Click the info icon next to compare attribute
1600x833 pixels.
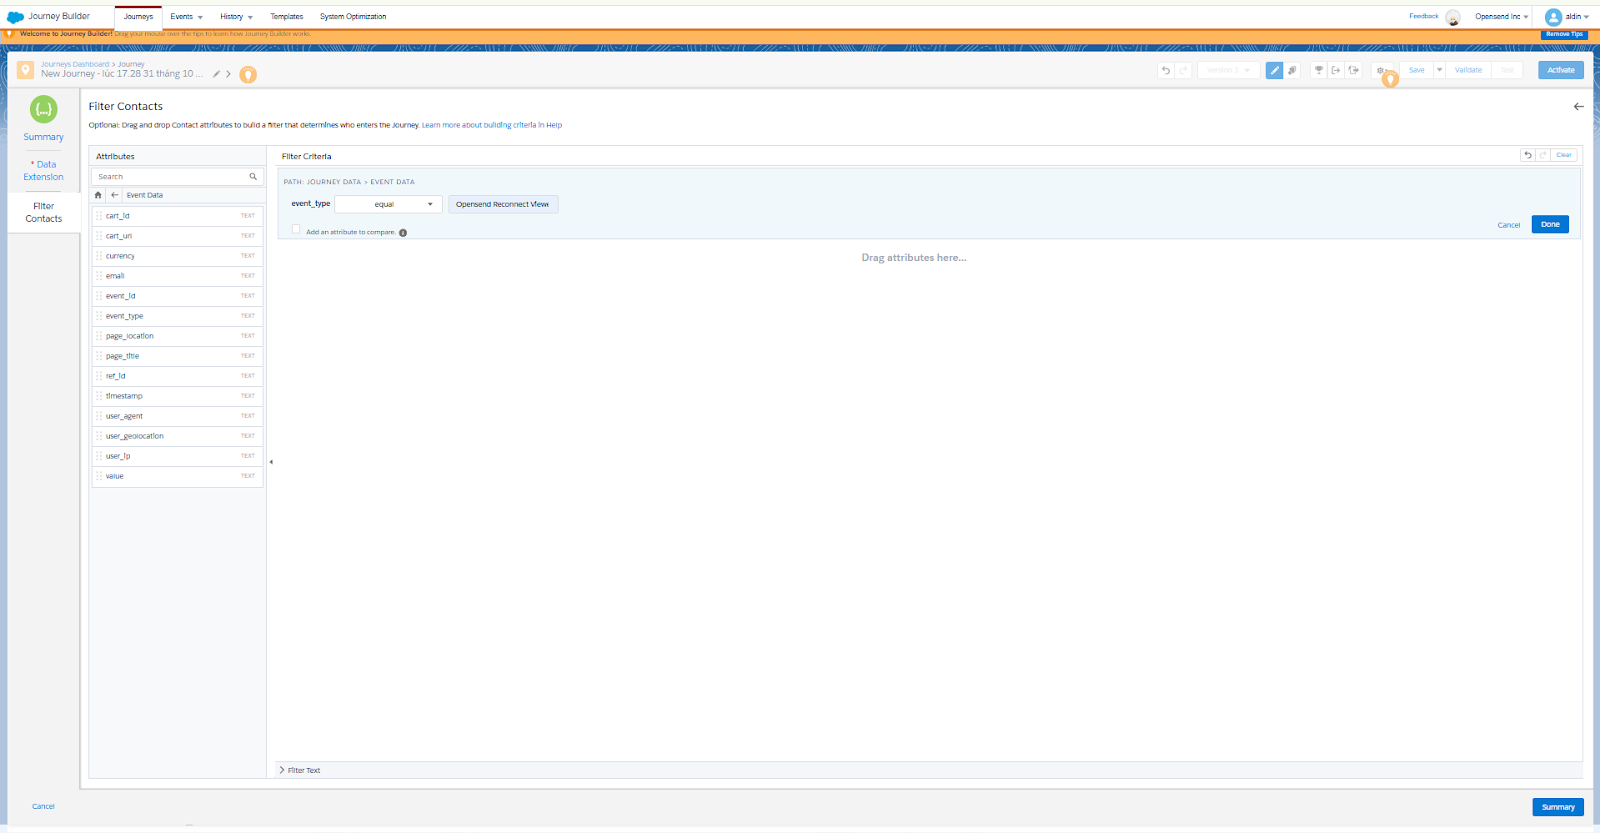click(403, 232)
